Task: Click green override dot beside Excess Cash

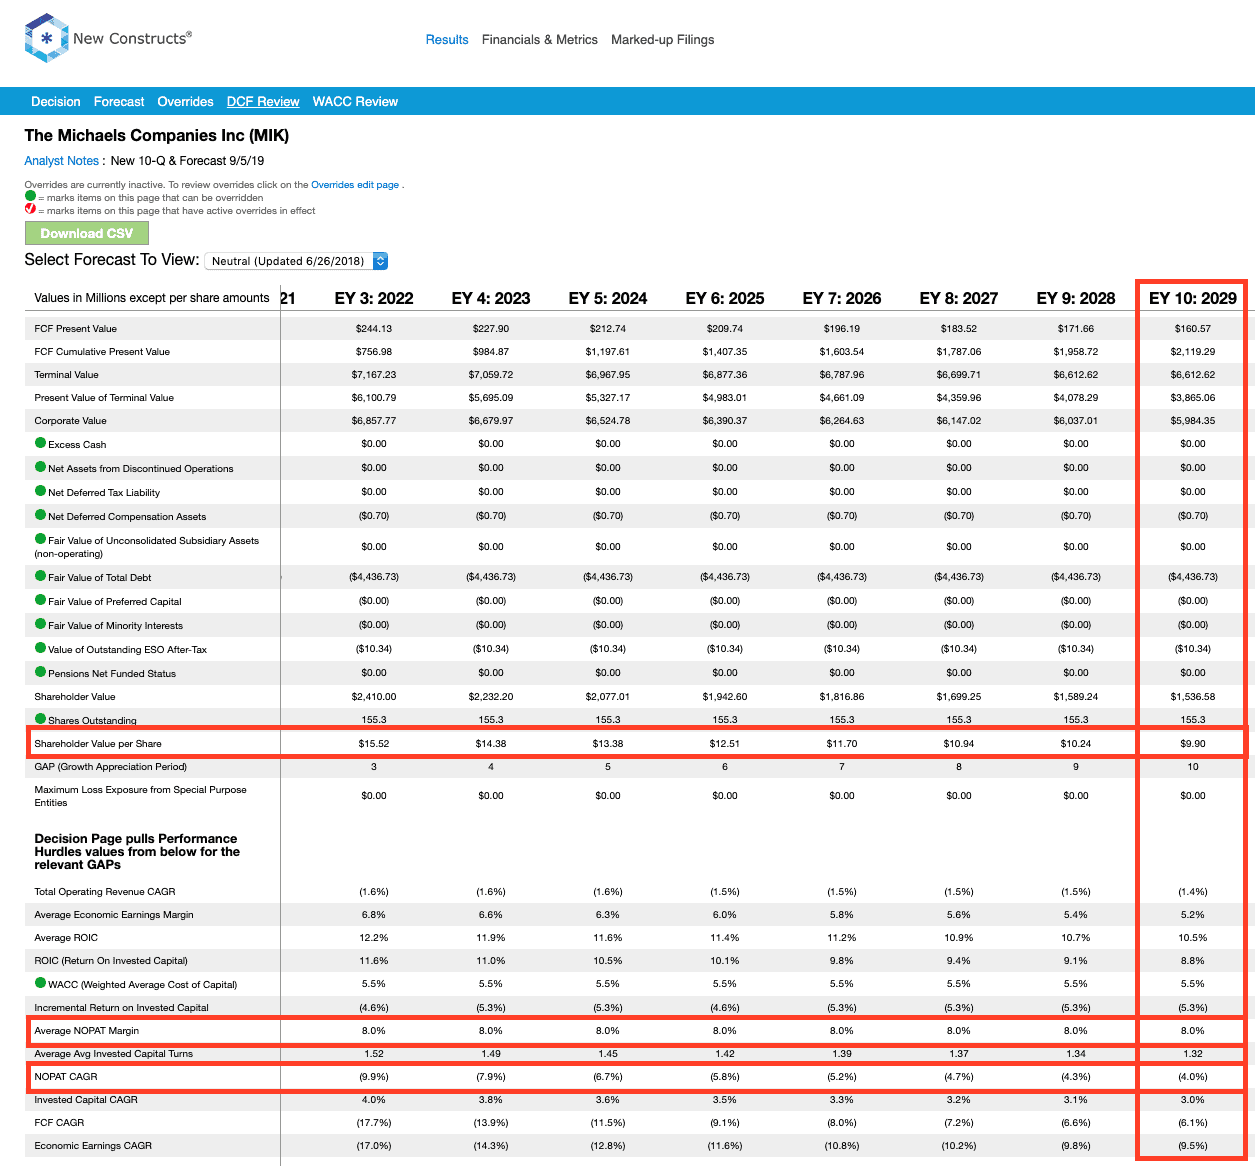Action: pyautogui.click(x=40, y=443)
